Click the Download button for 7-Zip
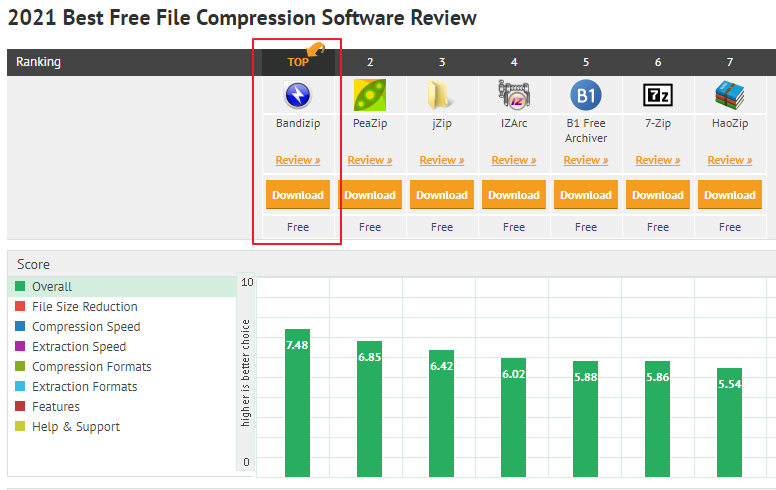This screenshot has height=490, width=776. click(x=658, y=195)
